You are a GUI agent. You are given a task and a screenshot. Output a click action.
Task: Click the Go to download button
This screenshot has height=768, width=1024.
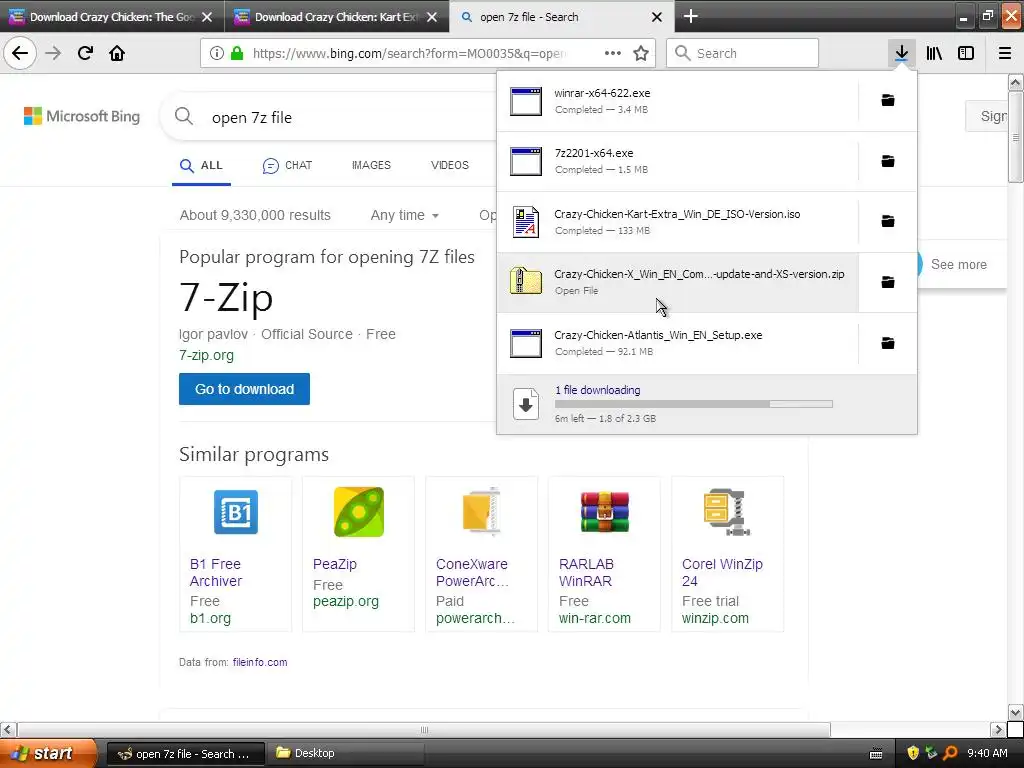[x=244, y=389]
